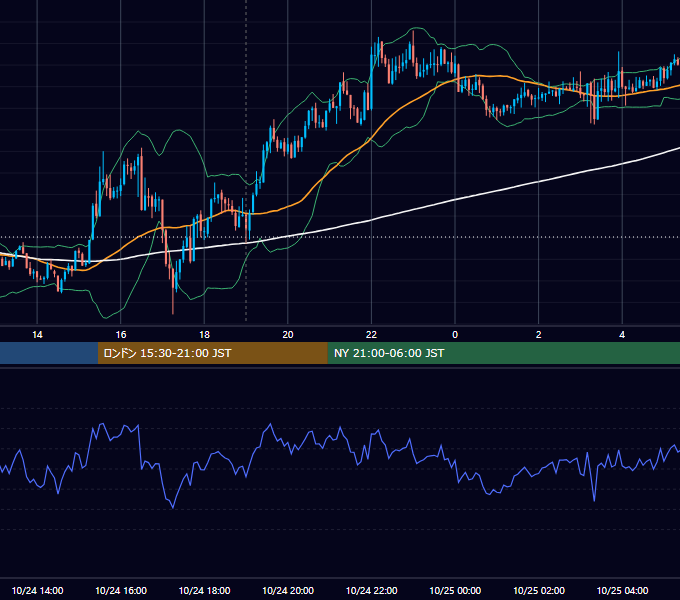Click the 10/25 02:00 date label
680x600 pixels.
pos(539,590)
